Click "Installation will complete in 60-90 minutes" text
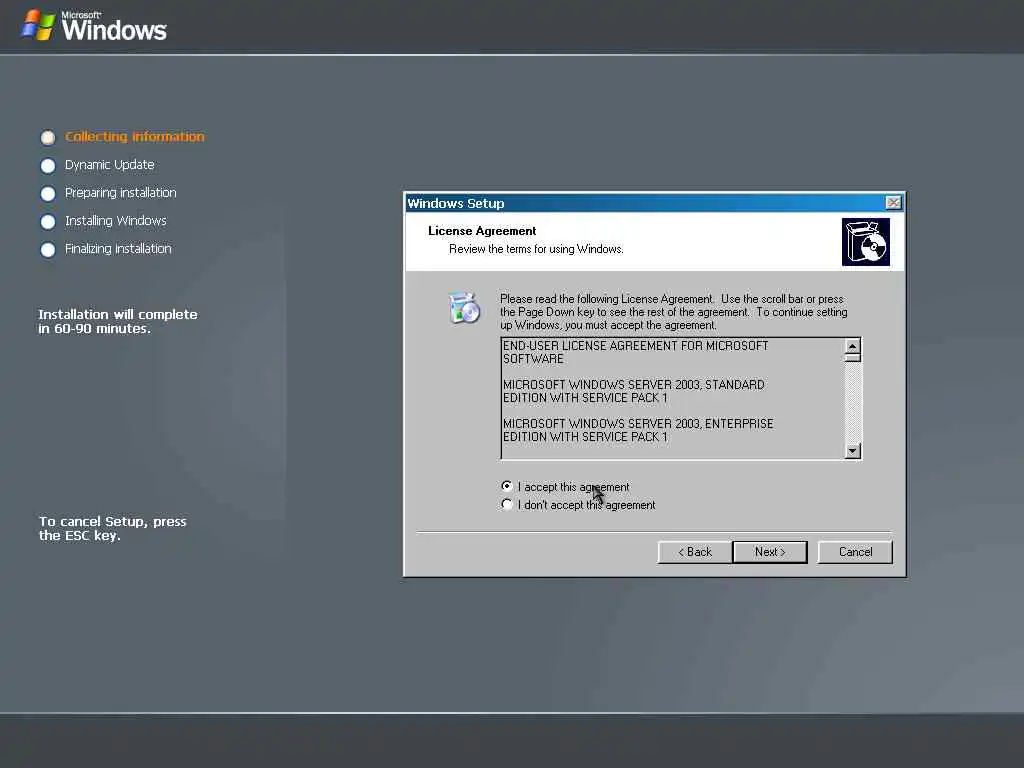The image size is (1024, 768). (x=118, y=321)
